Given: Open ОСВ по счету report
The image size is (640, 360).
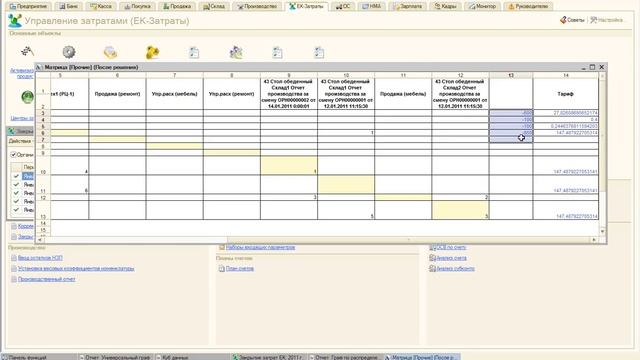Looking at the screenshot, I should point(451,247).
